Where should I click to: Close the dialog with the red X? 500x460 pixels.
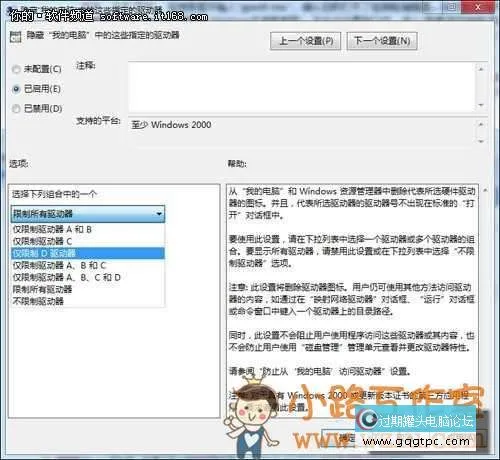tap(478, 7)
